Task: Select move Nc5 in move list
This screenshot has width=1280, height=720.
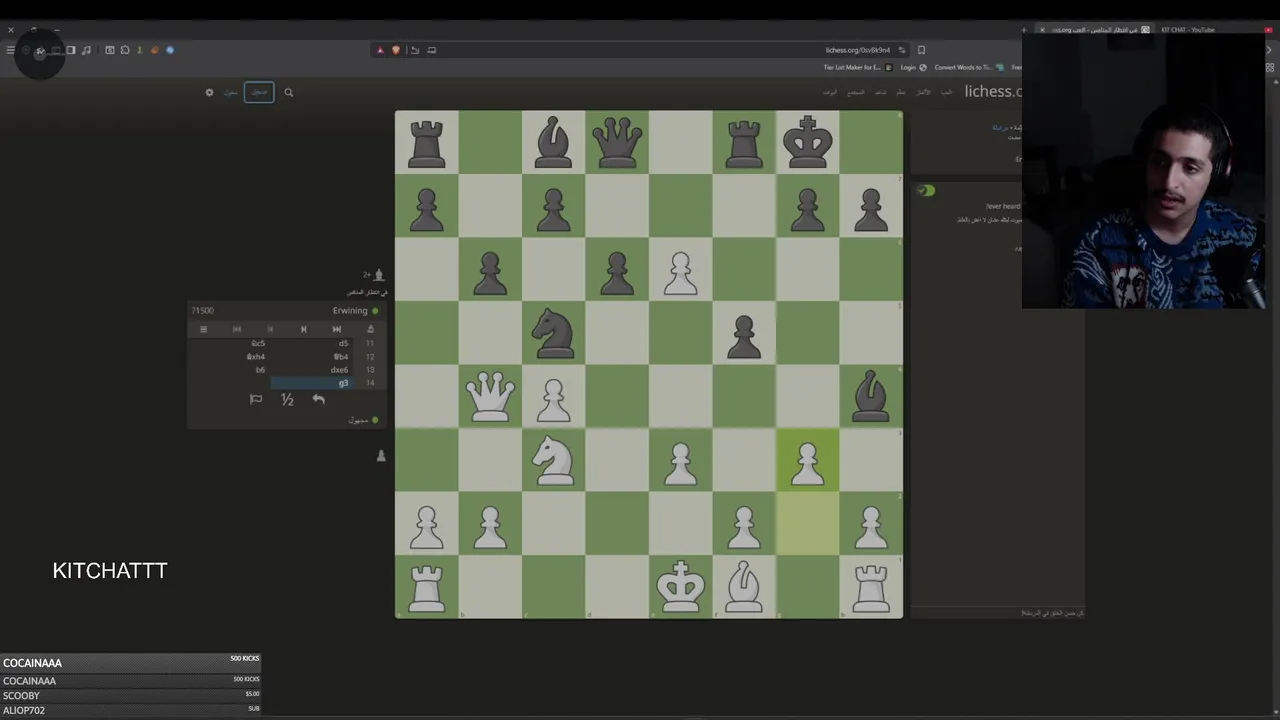Action: point(258,343)
